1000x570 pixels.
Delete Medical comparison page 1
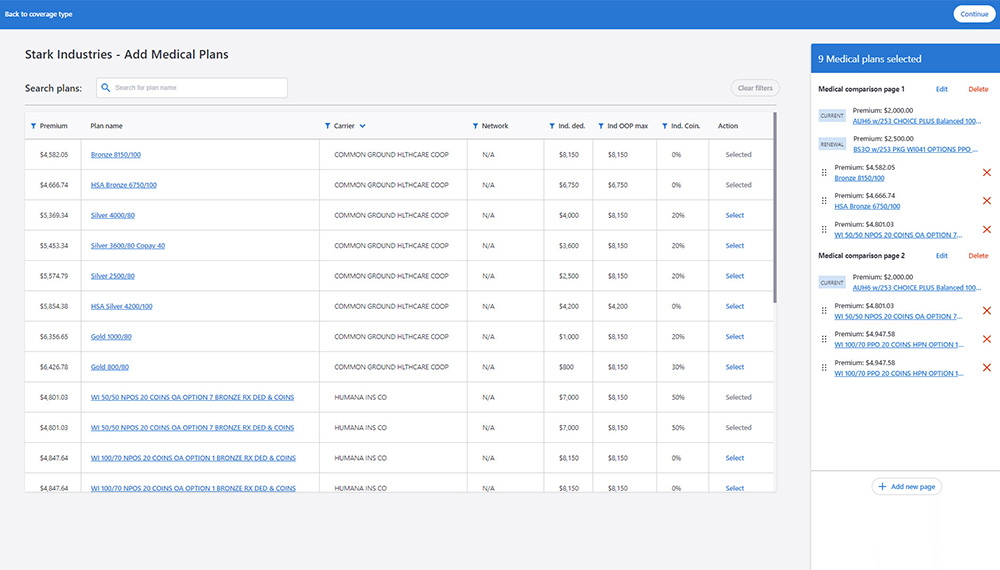click(978, 89)
